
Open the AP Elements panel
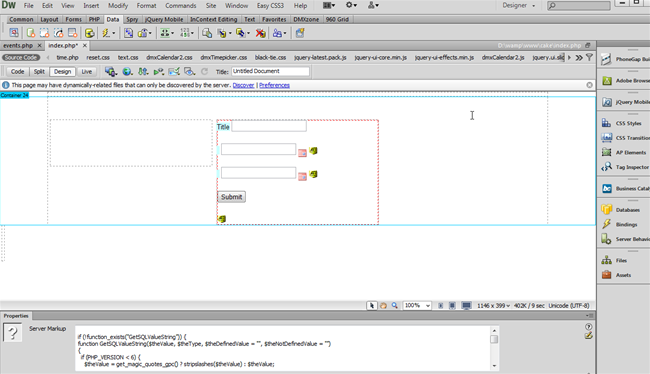[625, 152]
